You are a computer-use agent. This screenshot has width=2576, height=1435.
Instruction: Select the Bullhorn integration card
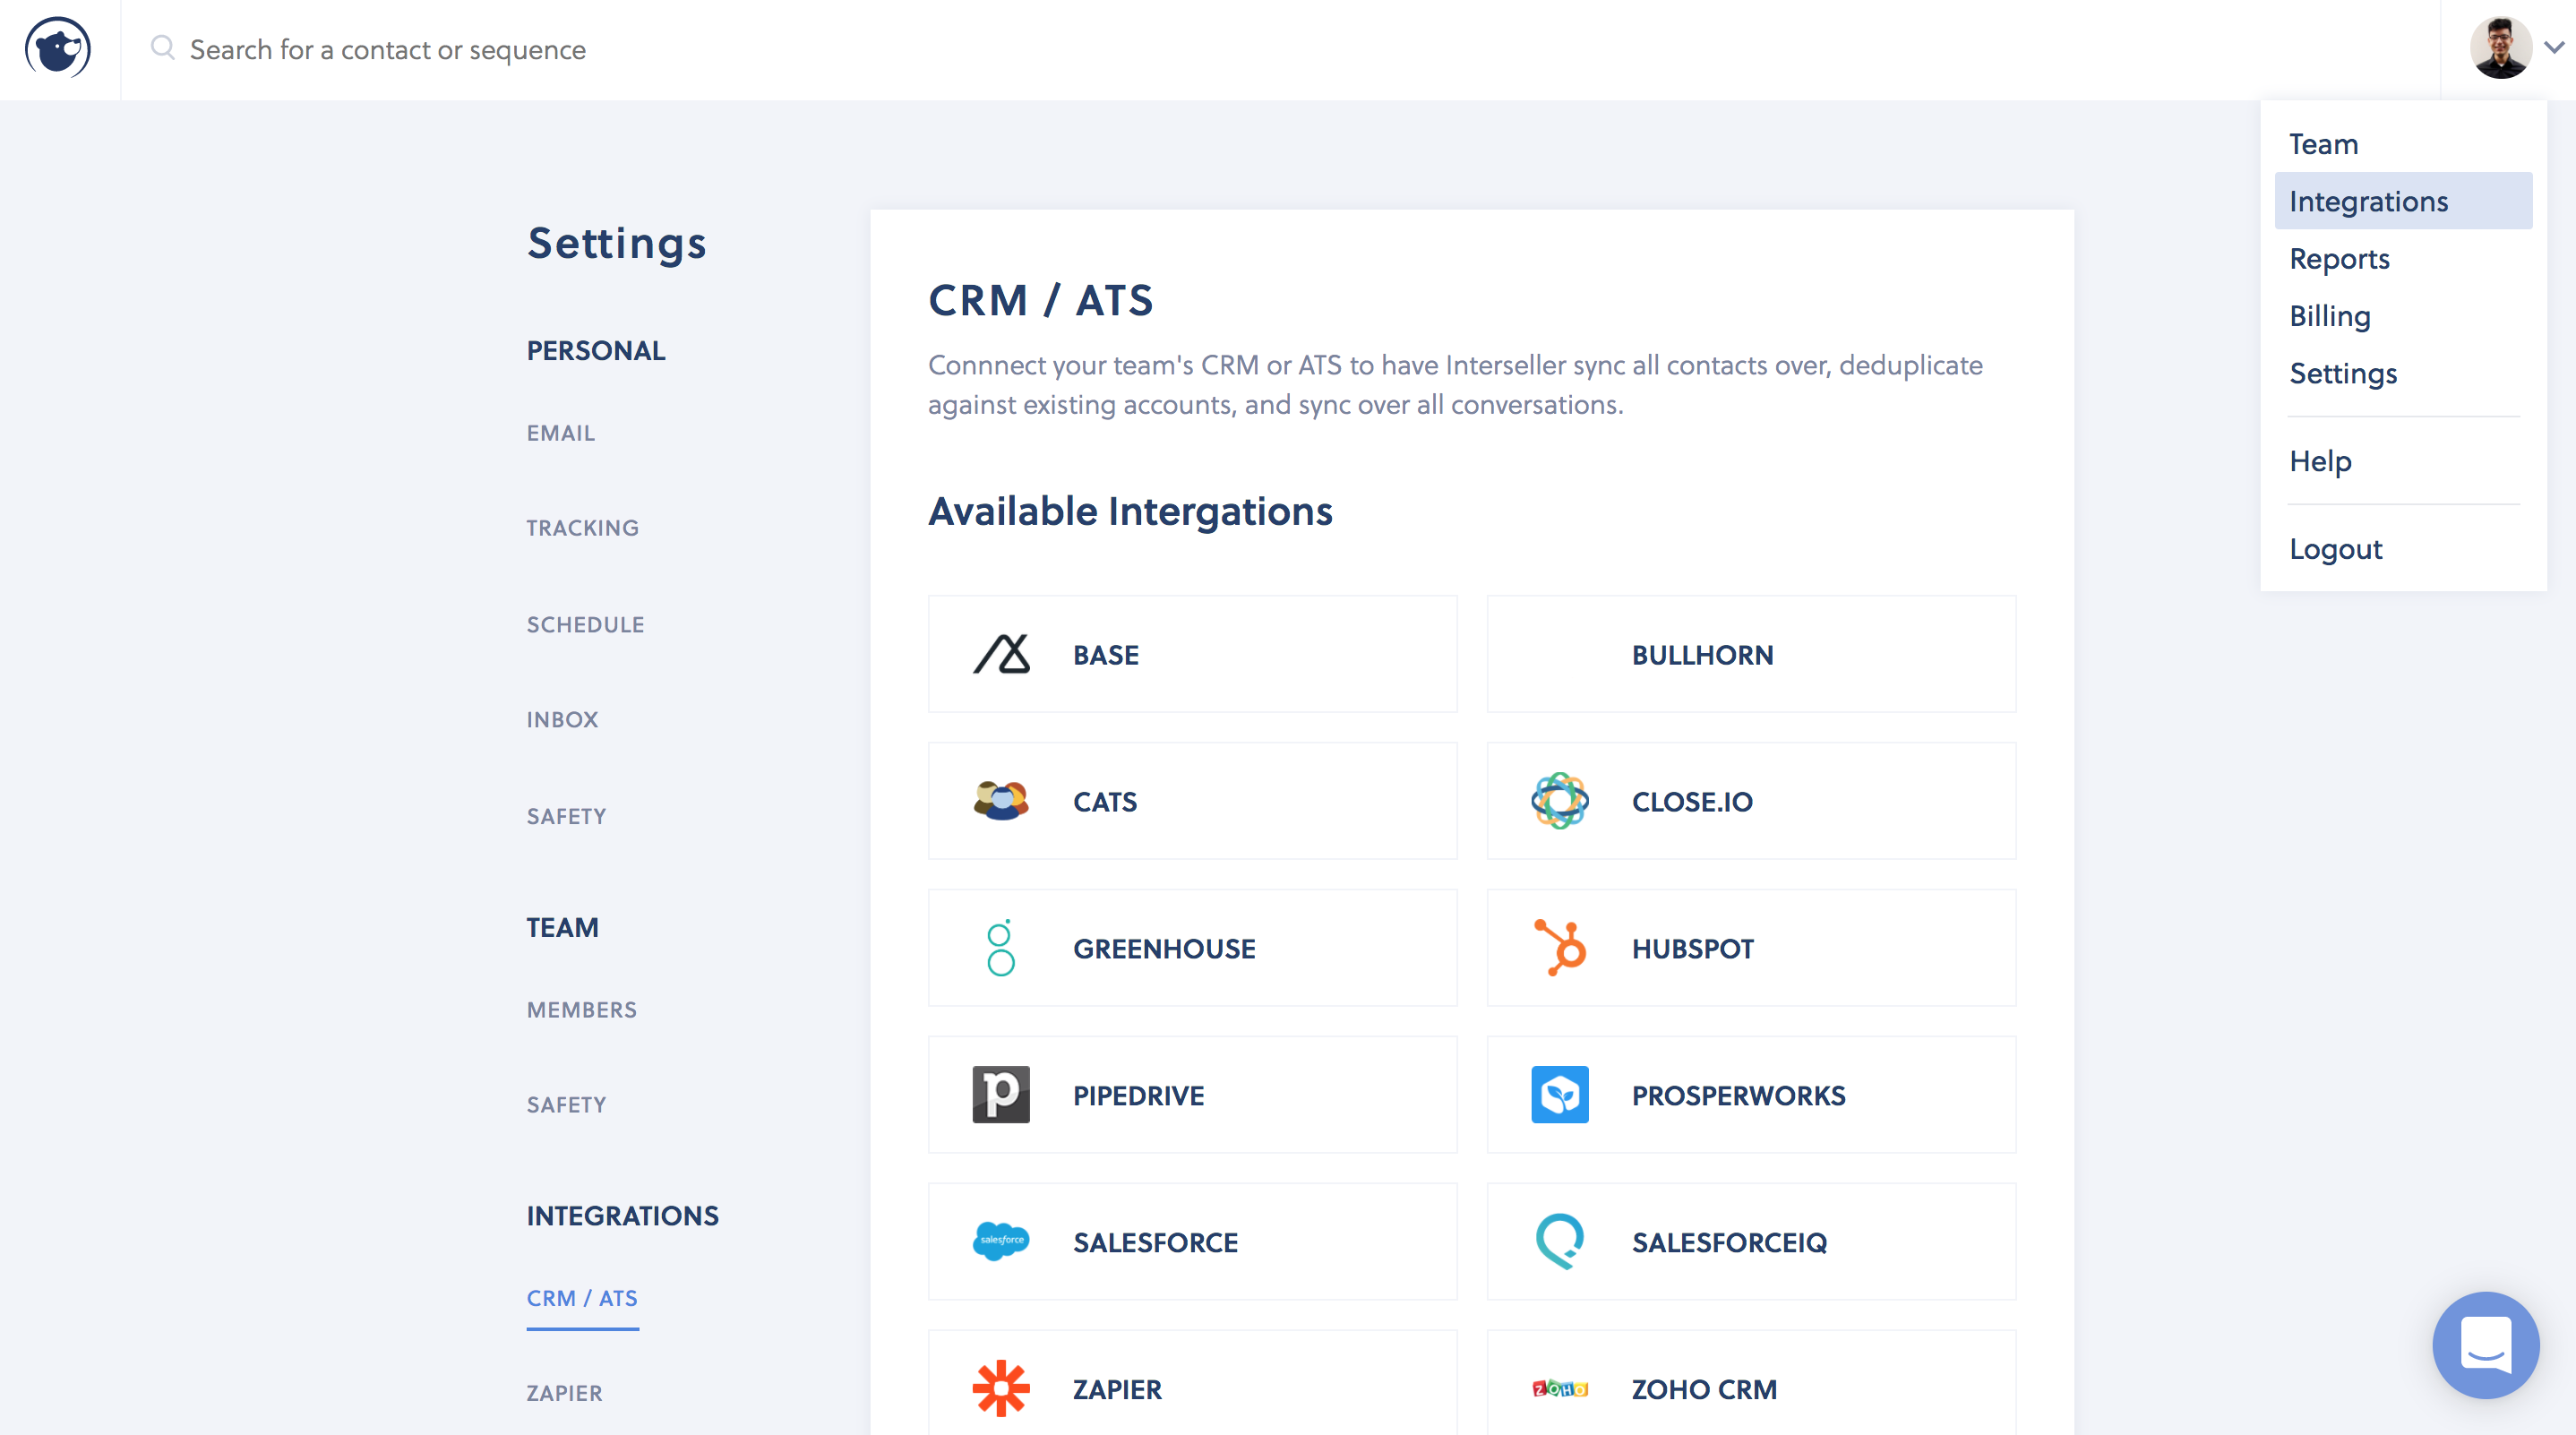(1751, 654)
